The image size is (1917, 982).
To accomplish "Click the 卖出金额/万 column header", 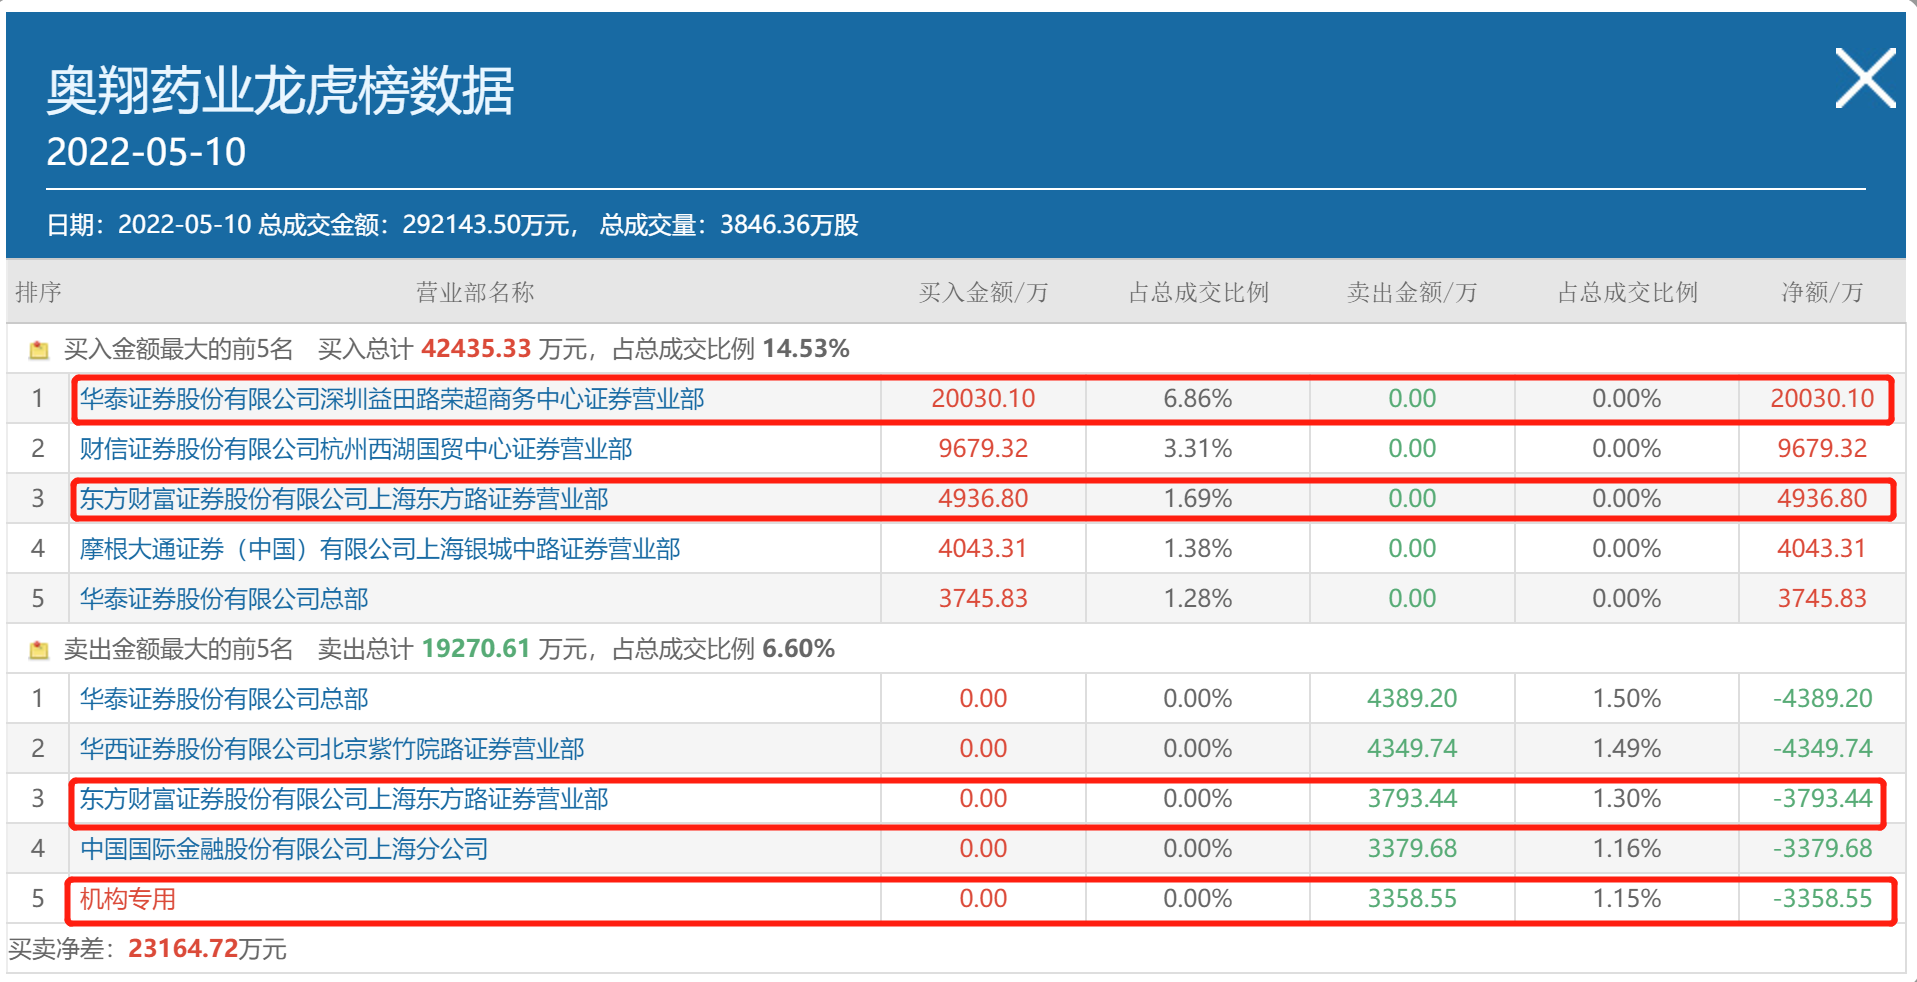I will 1412,292.
